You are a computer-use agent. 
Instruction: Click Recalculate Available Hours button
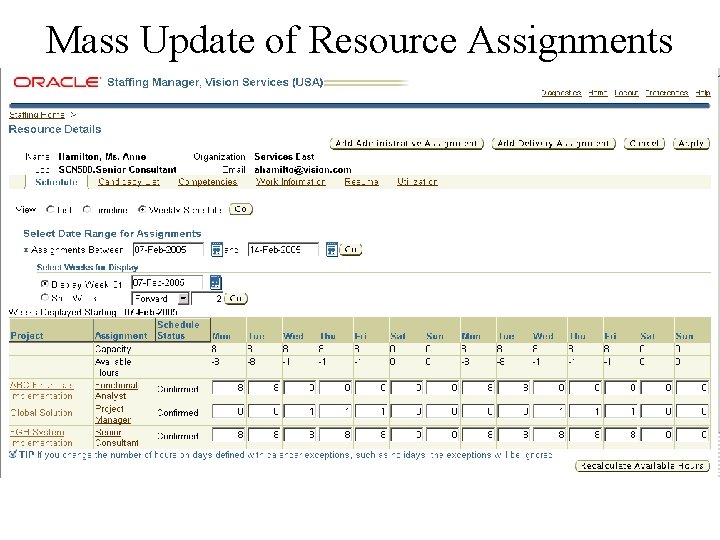pos(642,466)
